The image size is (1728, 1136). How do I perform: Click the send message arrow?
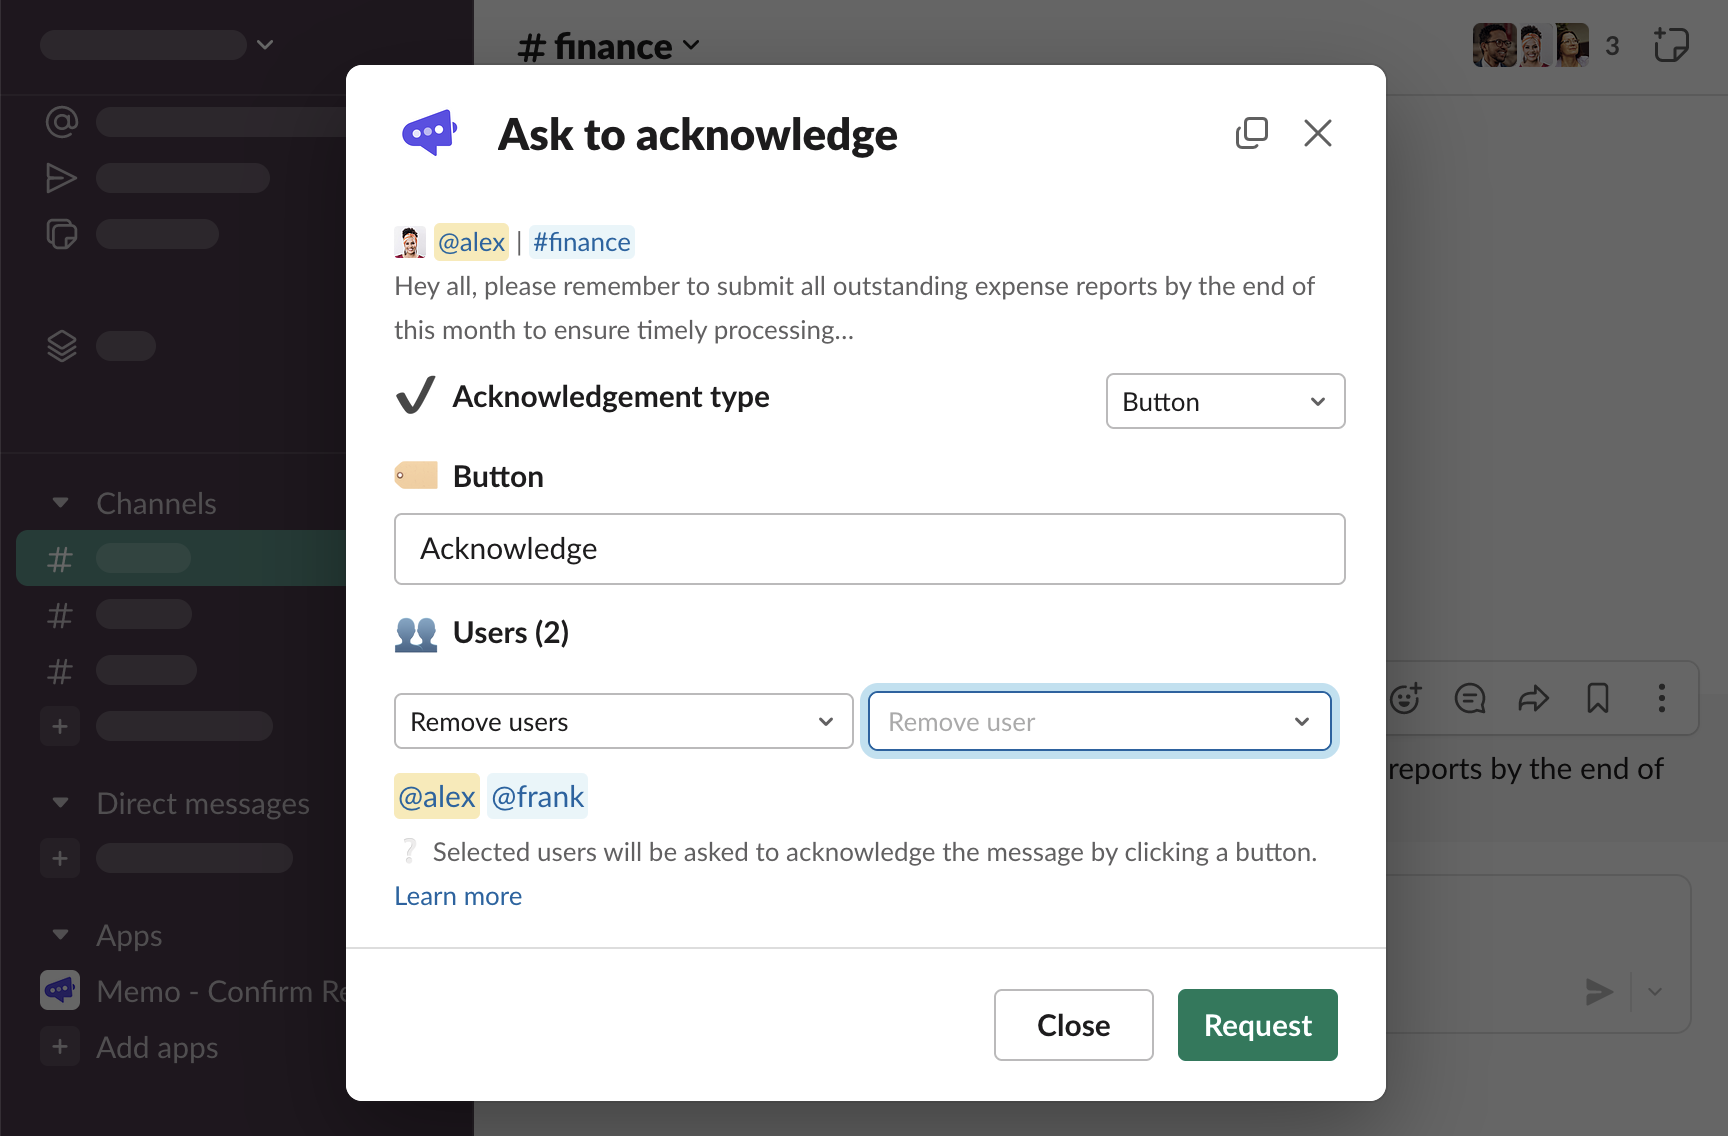[1598, 991]
